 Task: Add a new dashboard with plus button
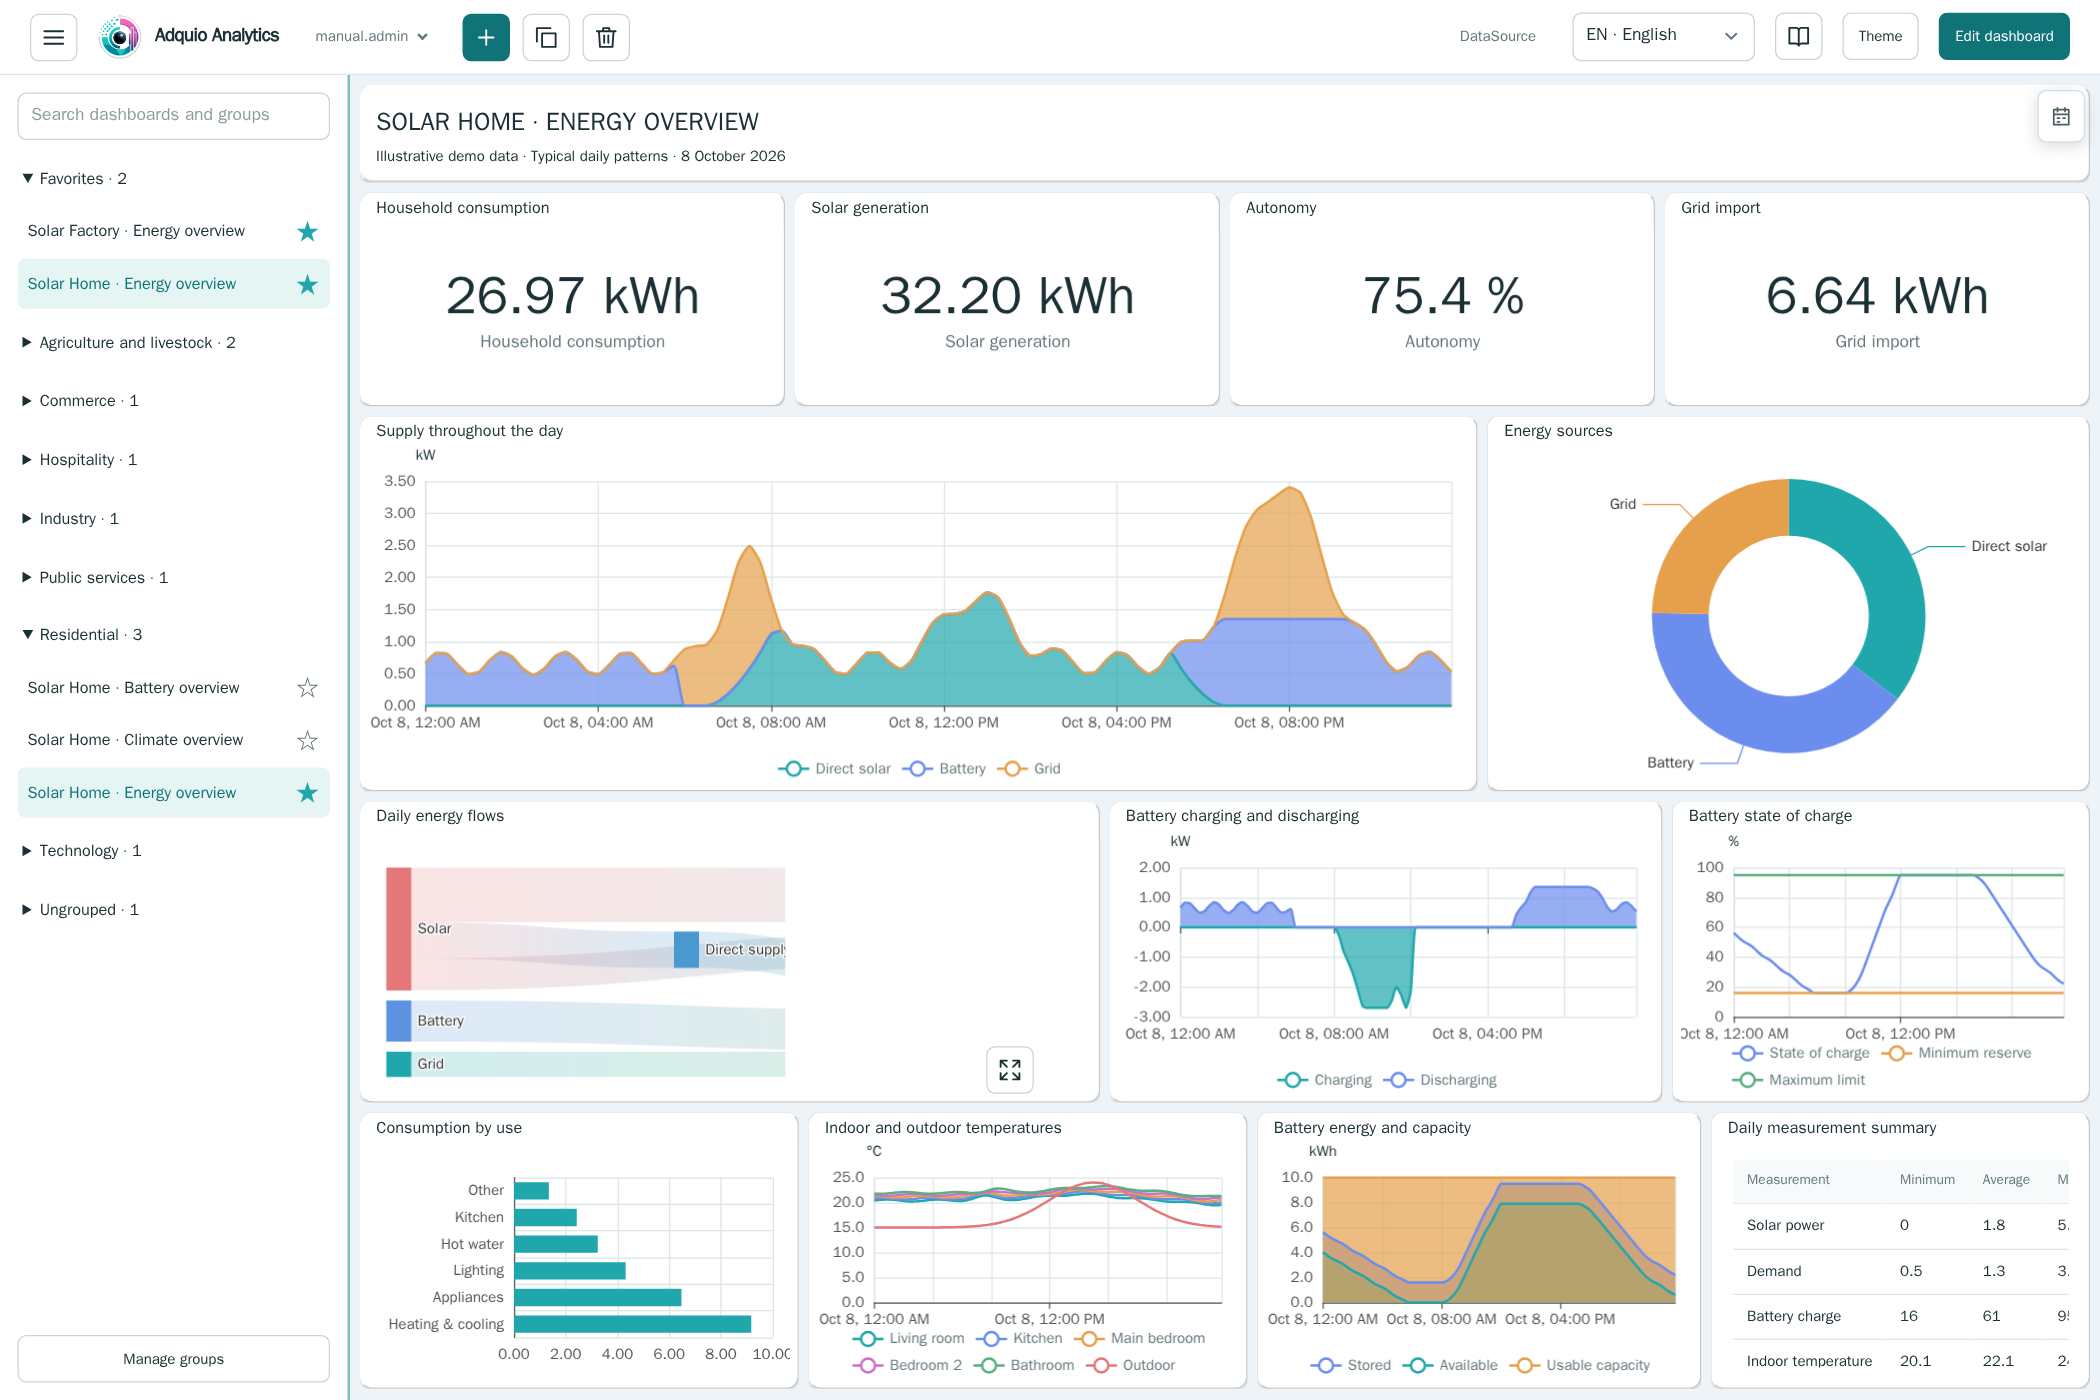pos(486,37)
